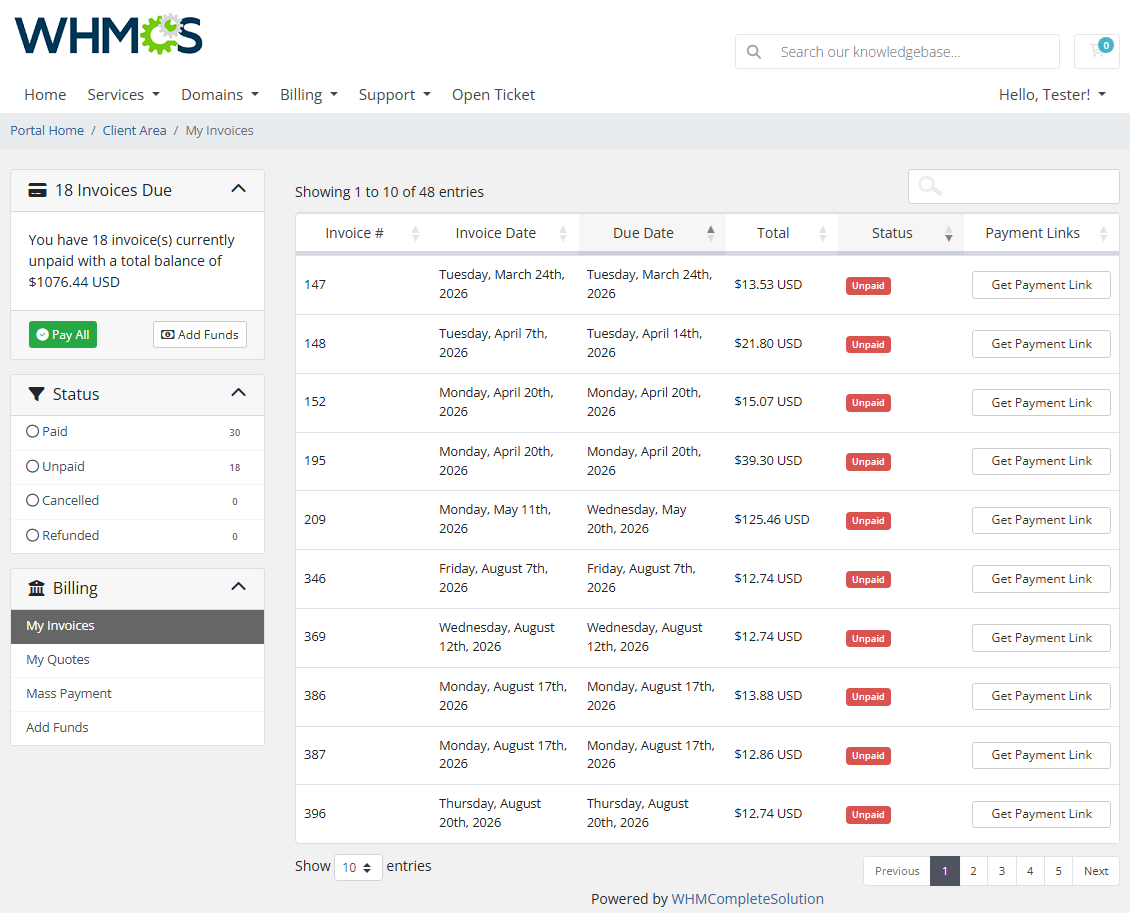Image resolution: width=1130 pixels, height=913 pixels.
Task: Sort by Invoice Date column arrows
Action: 563,233
